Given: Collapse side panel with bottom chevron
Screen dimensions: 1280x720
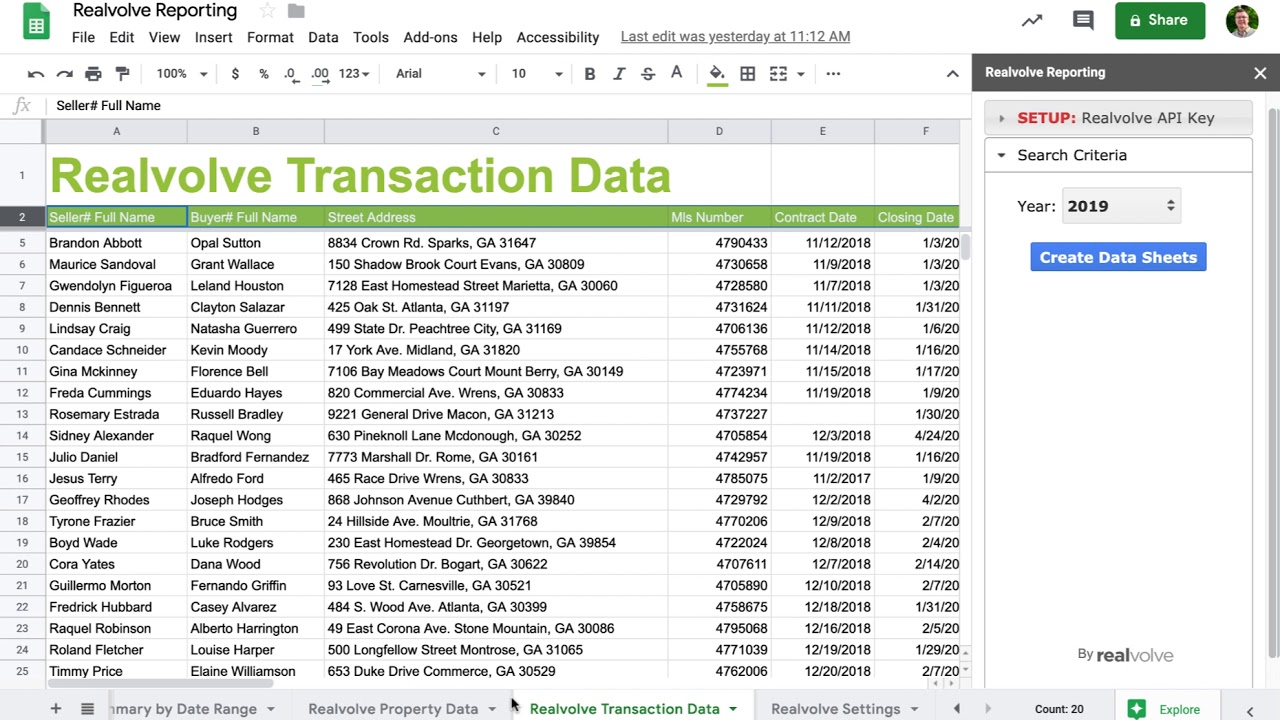Looking at the screenshot, I should coord(1250,710).
